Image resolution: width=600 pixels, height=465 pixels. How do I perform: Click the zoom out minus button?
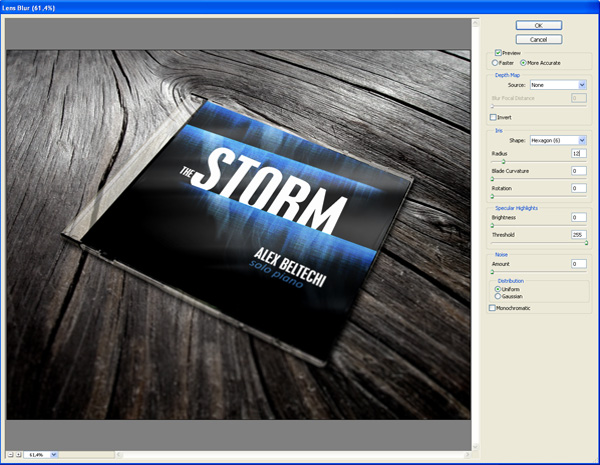coord(11,455)
